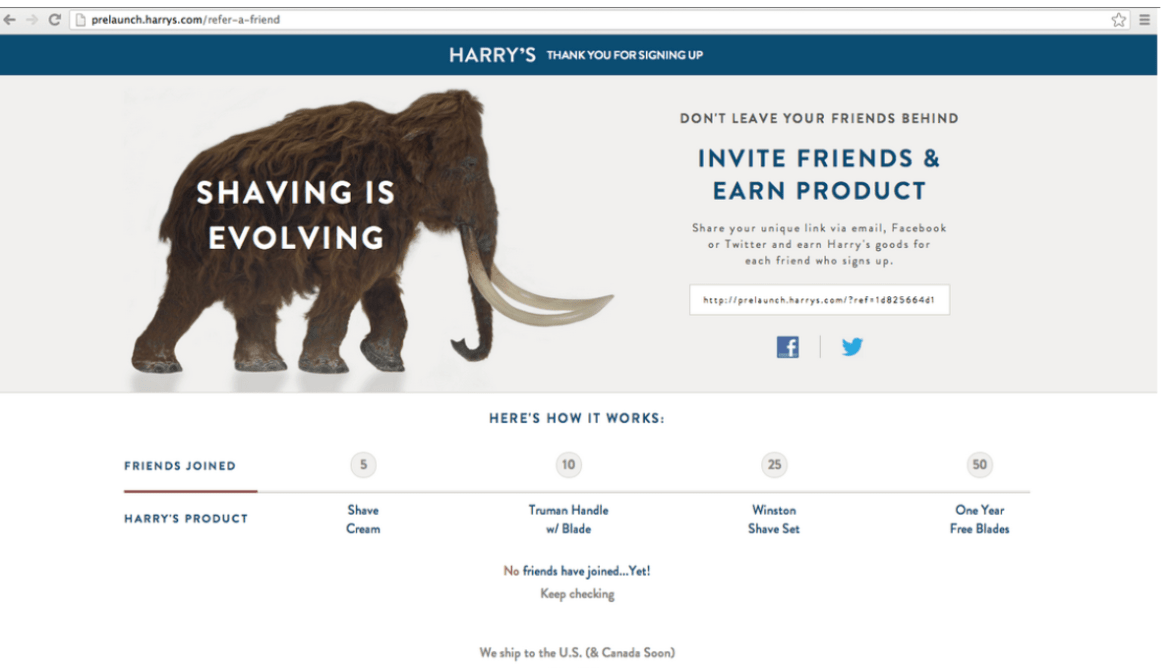Click 'No friends have joined...Yet!' text
Screen dimensions: 1162x668
(577, 571)
